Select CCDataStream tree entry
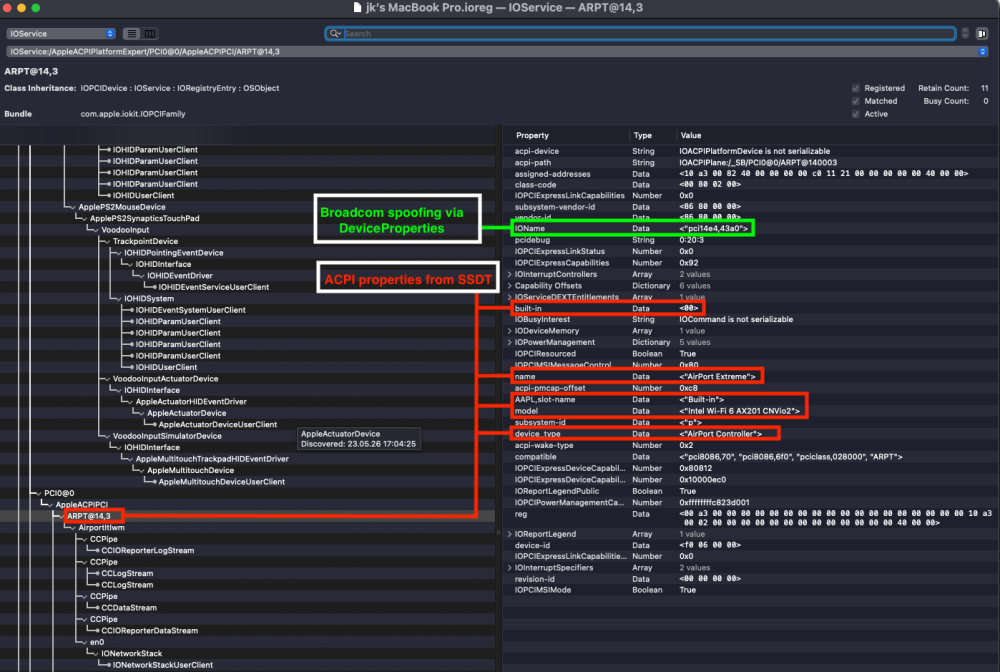Viewport: 1000px width, 672px height. pos(129,608)
